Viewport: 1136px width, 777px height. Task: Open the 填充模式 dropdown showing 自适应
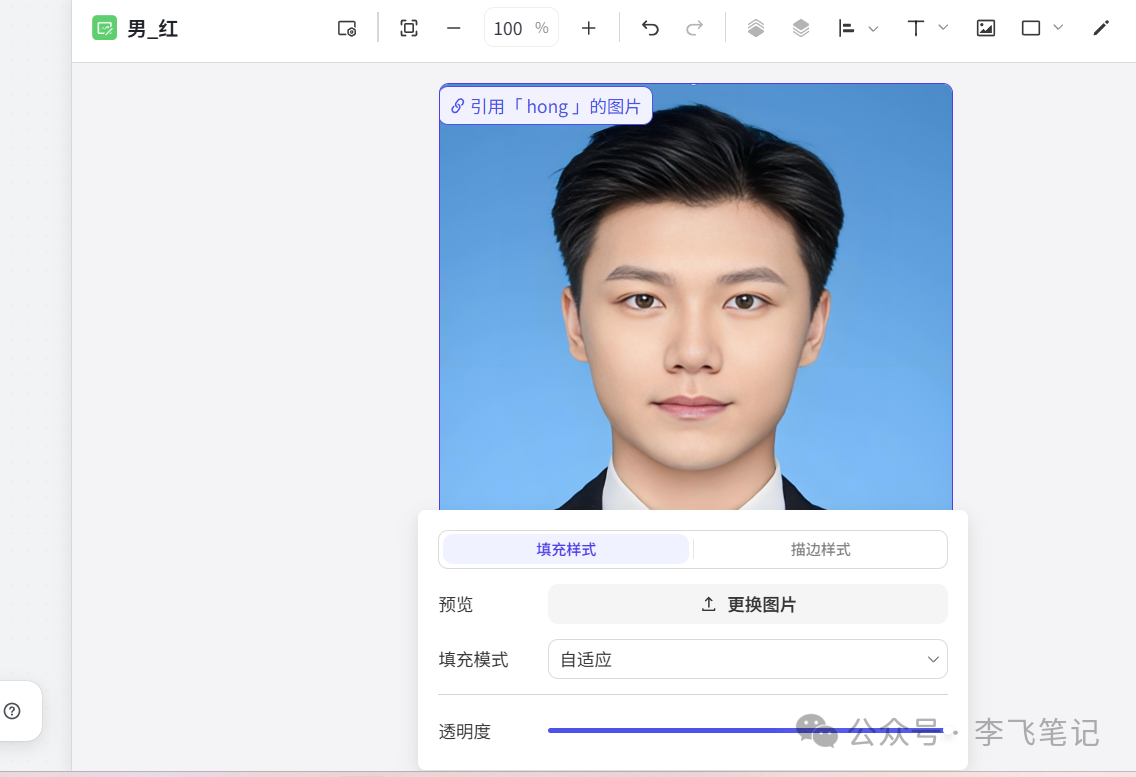747,659
